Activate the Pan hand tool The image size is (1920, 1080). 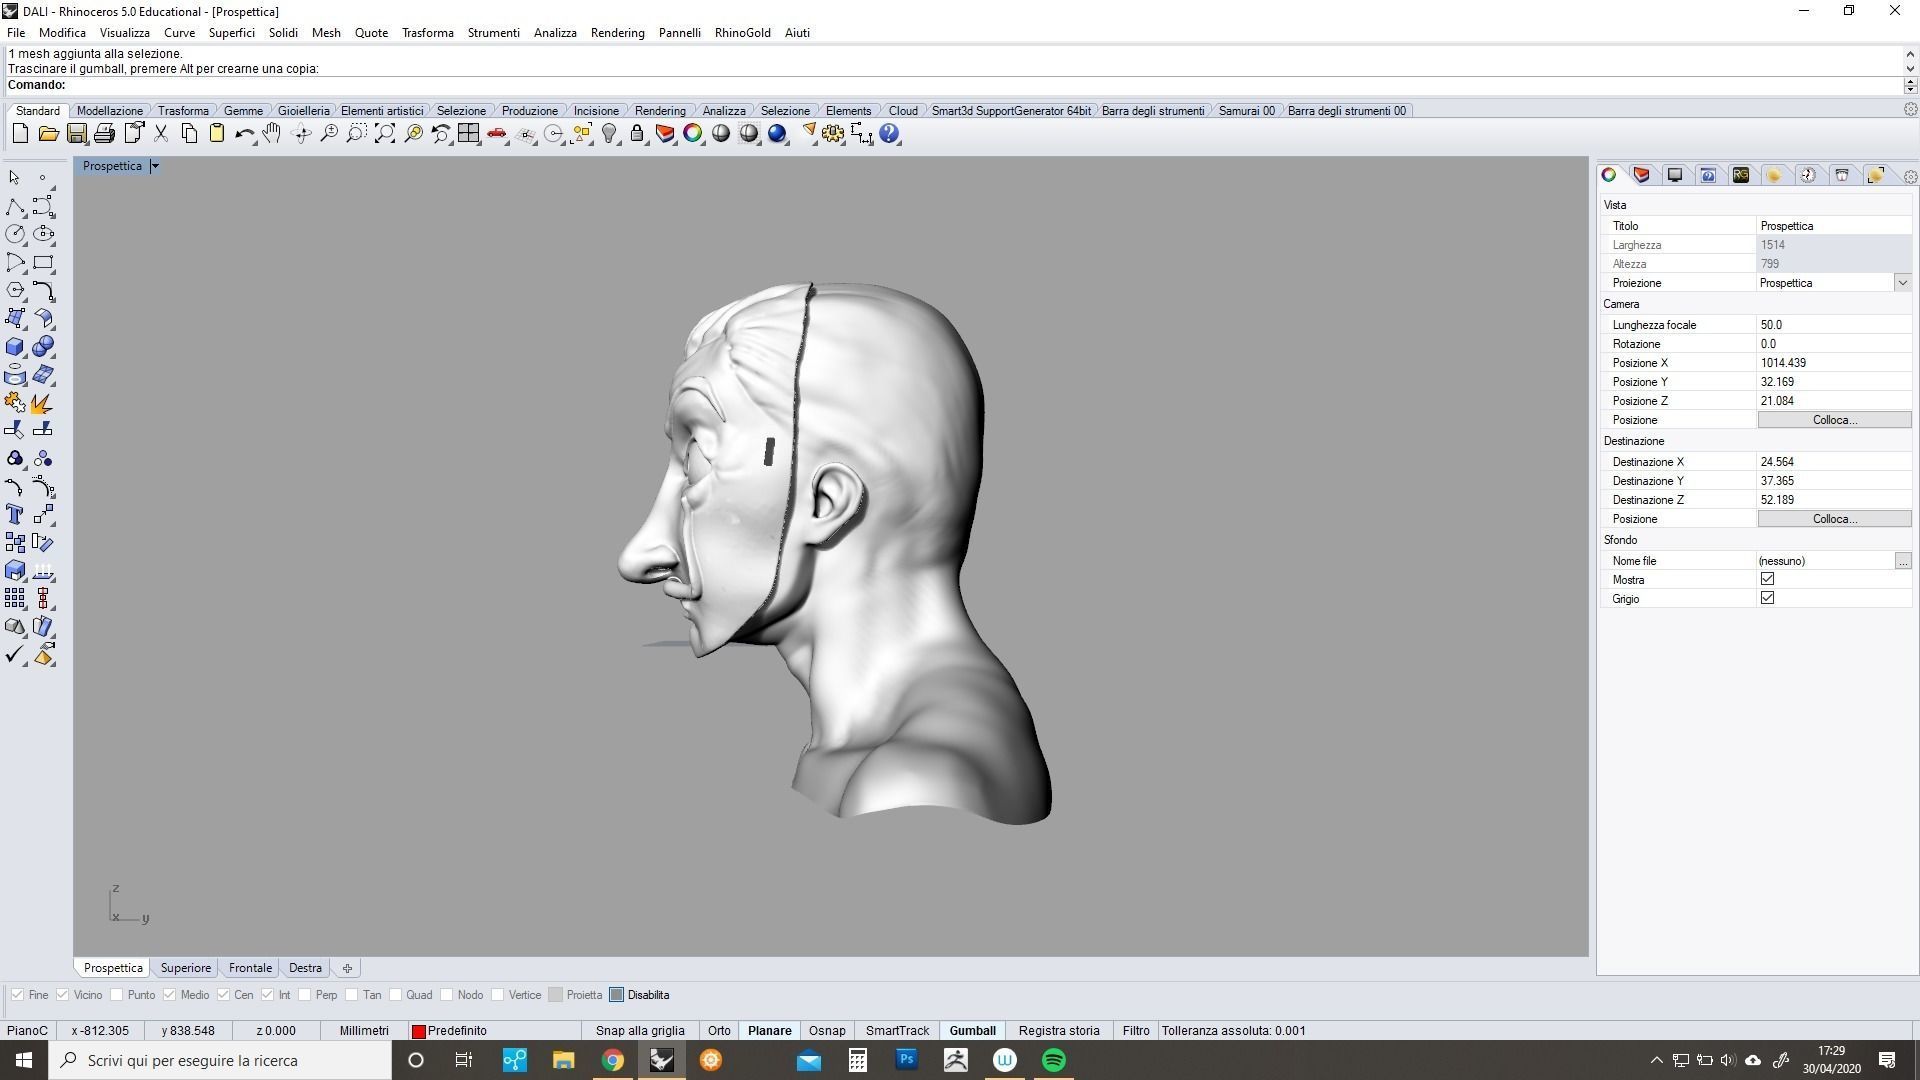tap(272, 134)
